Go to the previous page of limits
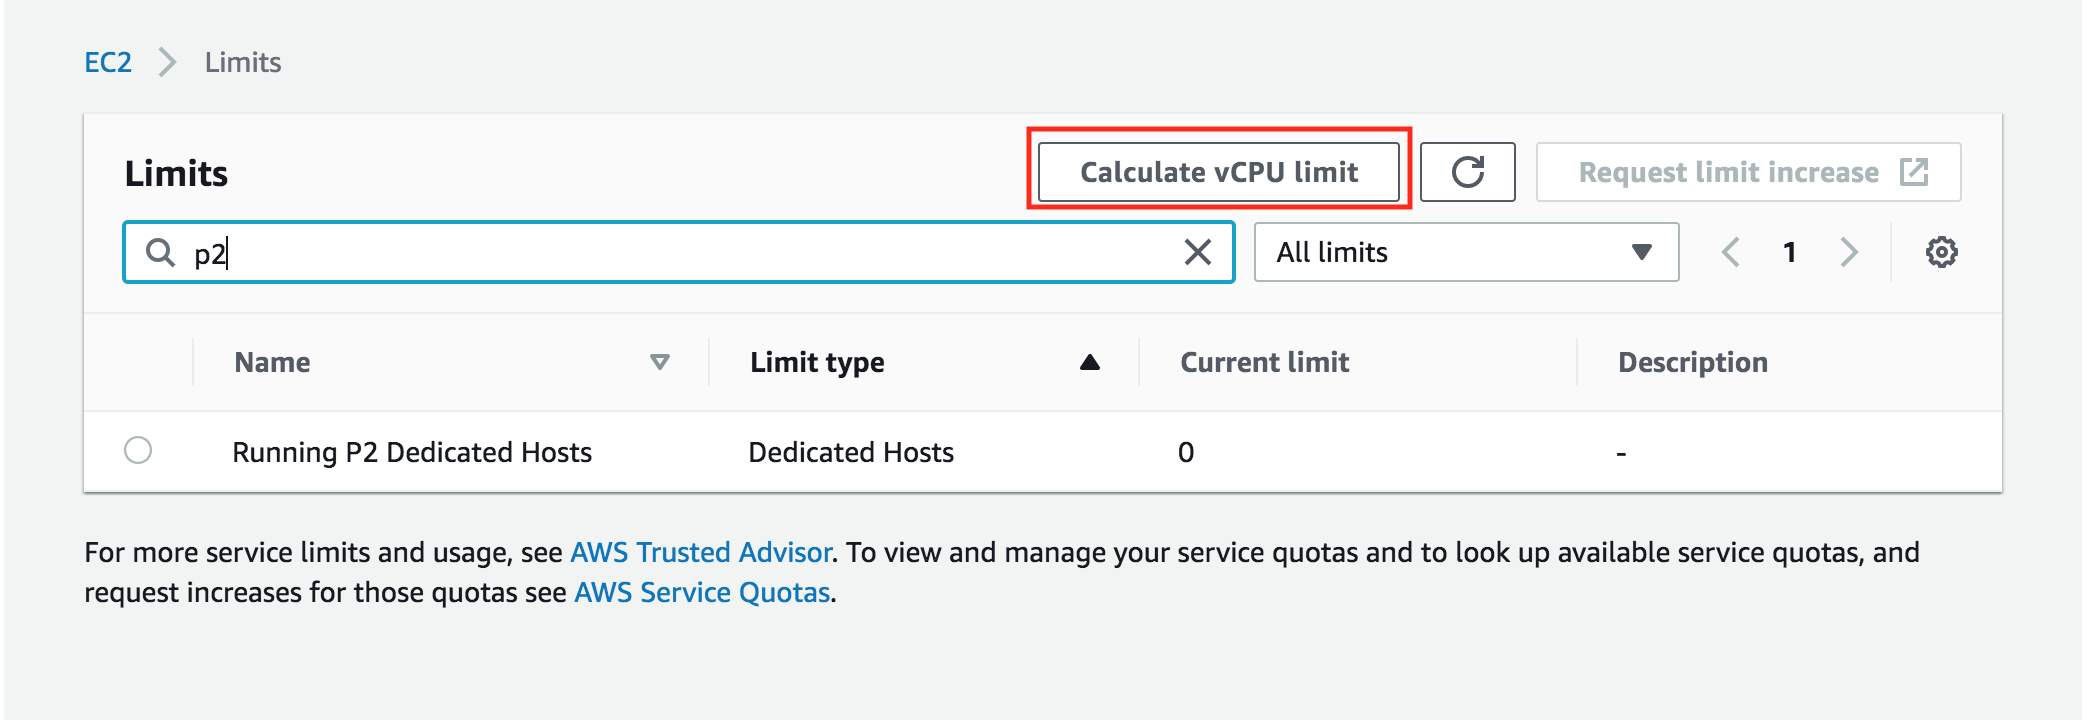 1731,252
